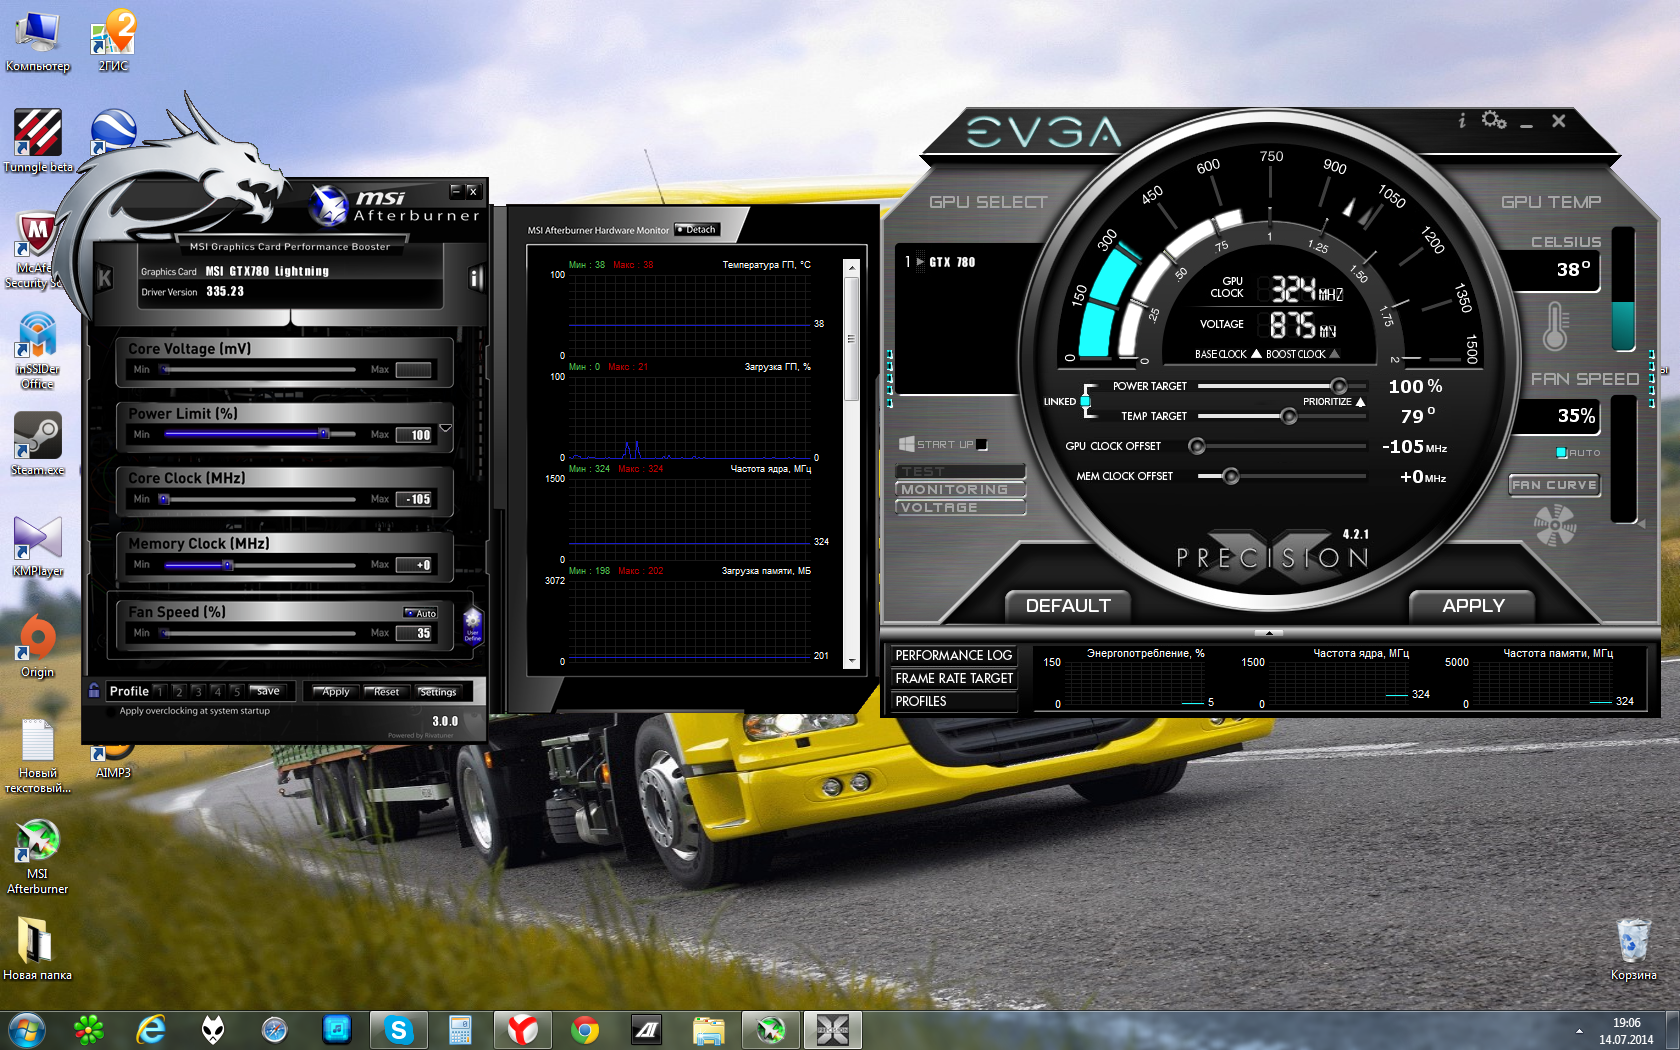Open Yandex browser from the taskbar
Viewport: 1680px width, 1050px height.
(522, 1029)
